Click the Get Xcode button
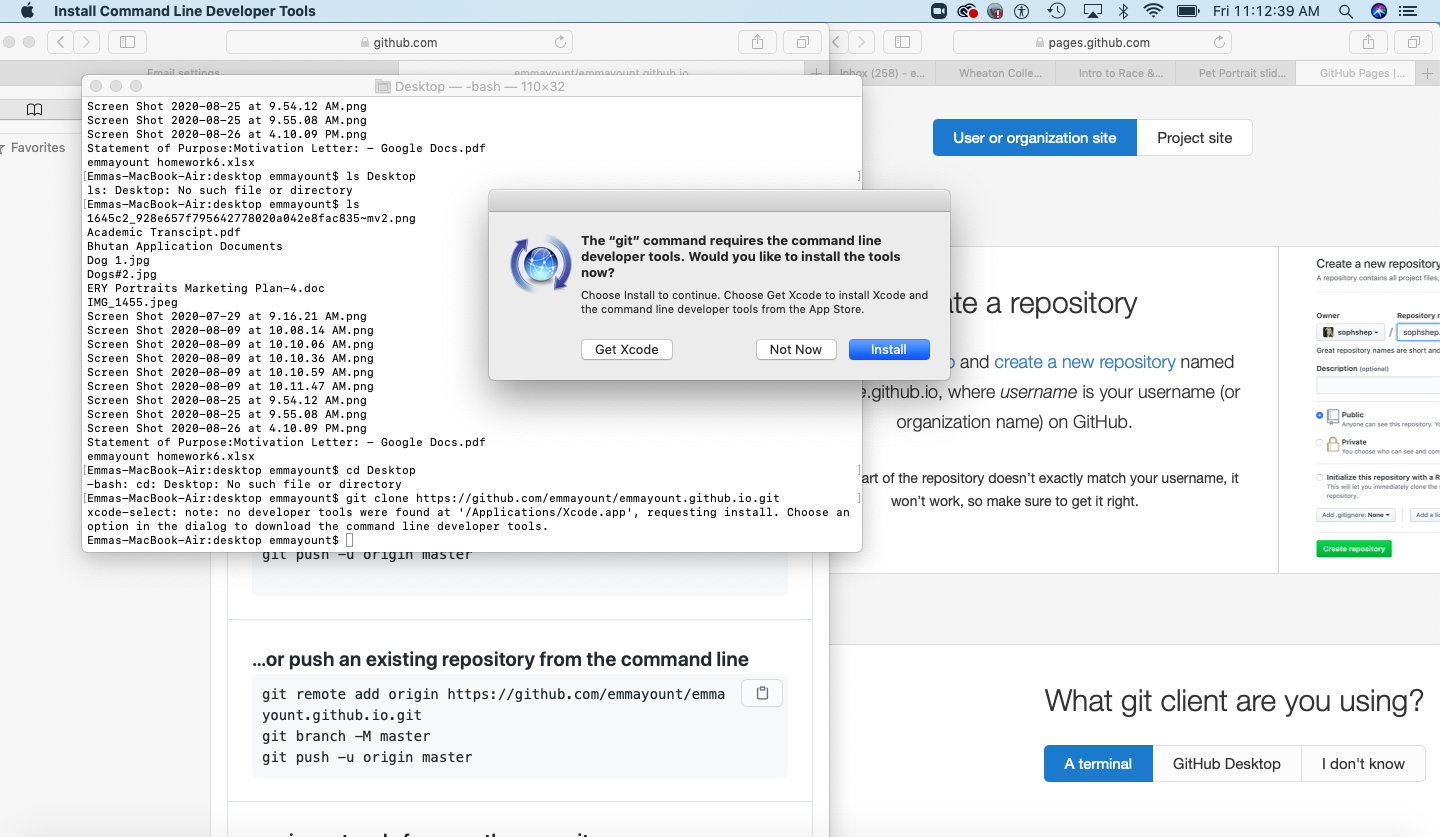 pos(627,349)
